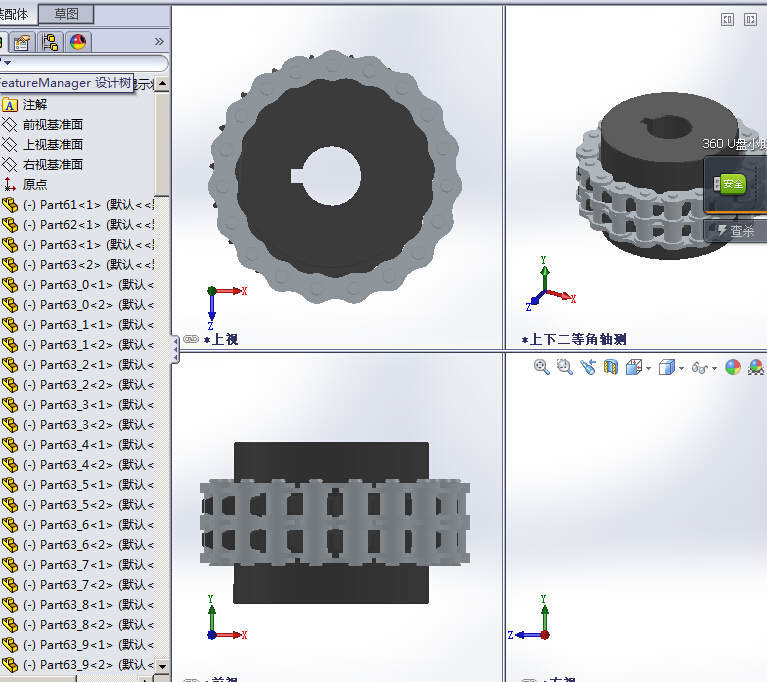Activate the Section View tool

[610, 367]
